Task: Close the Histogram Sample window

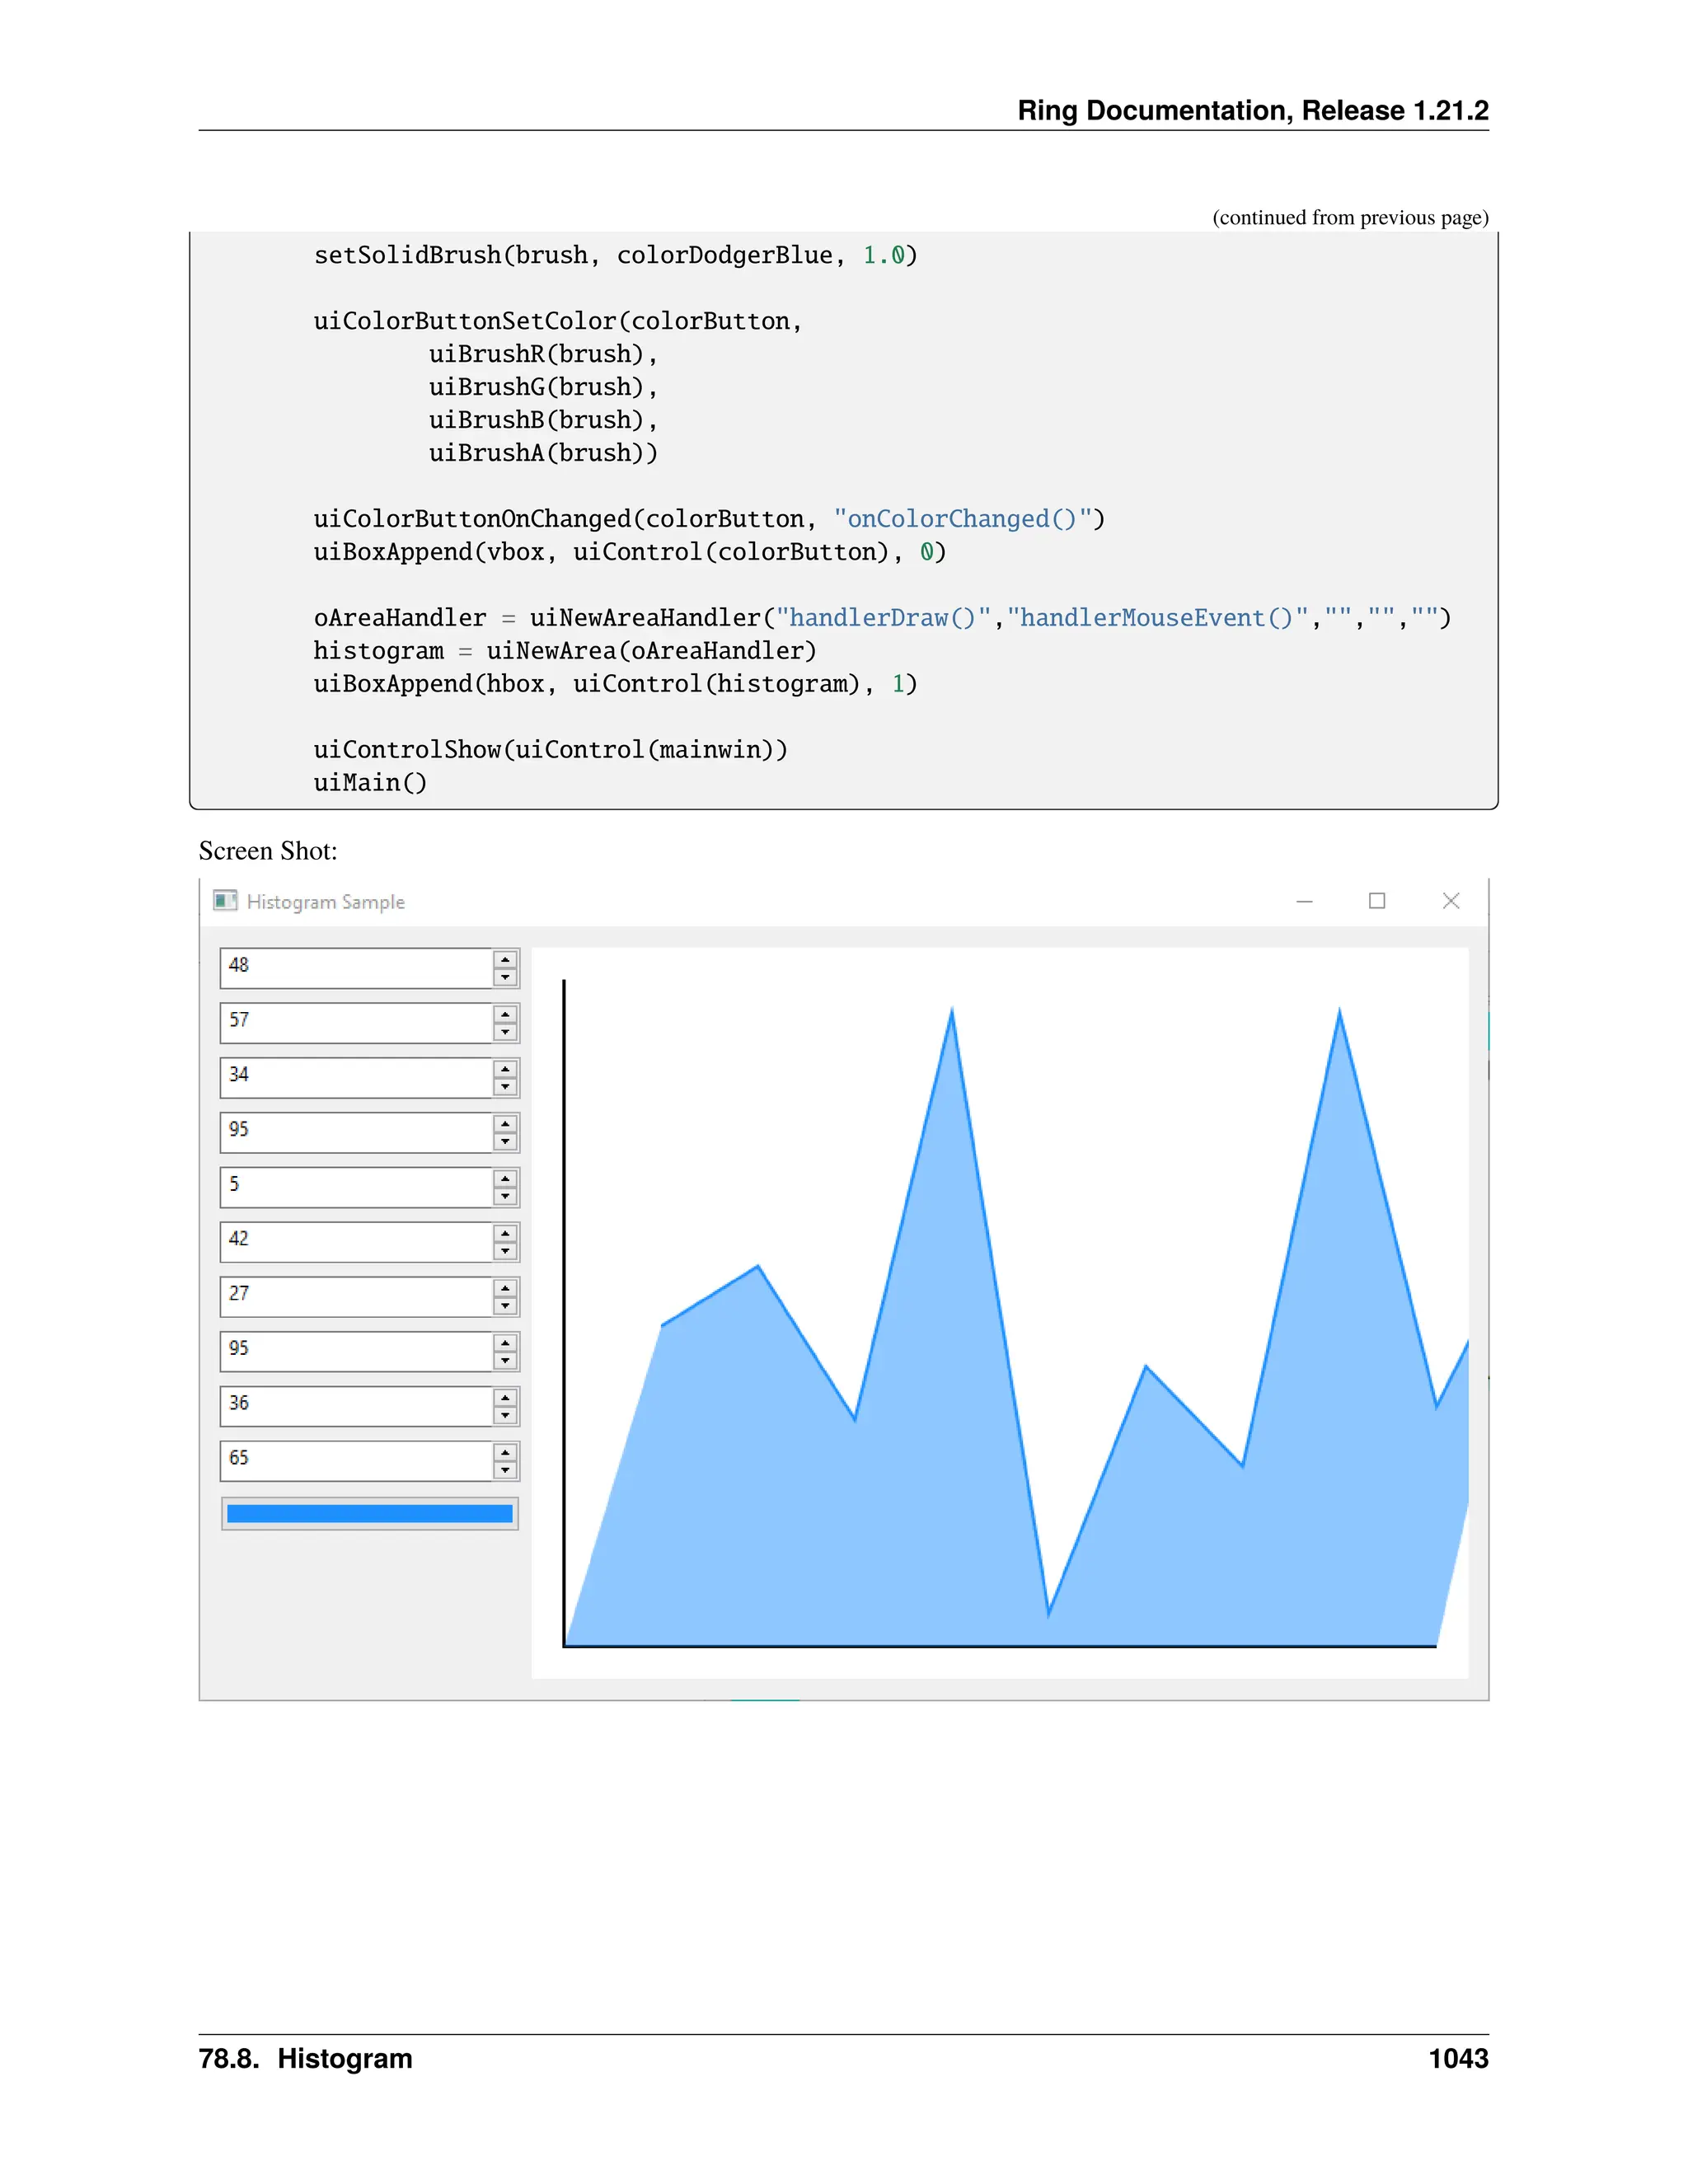Action: click(x=1451, y=901)
